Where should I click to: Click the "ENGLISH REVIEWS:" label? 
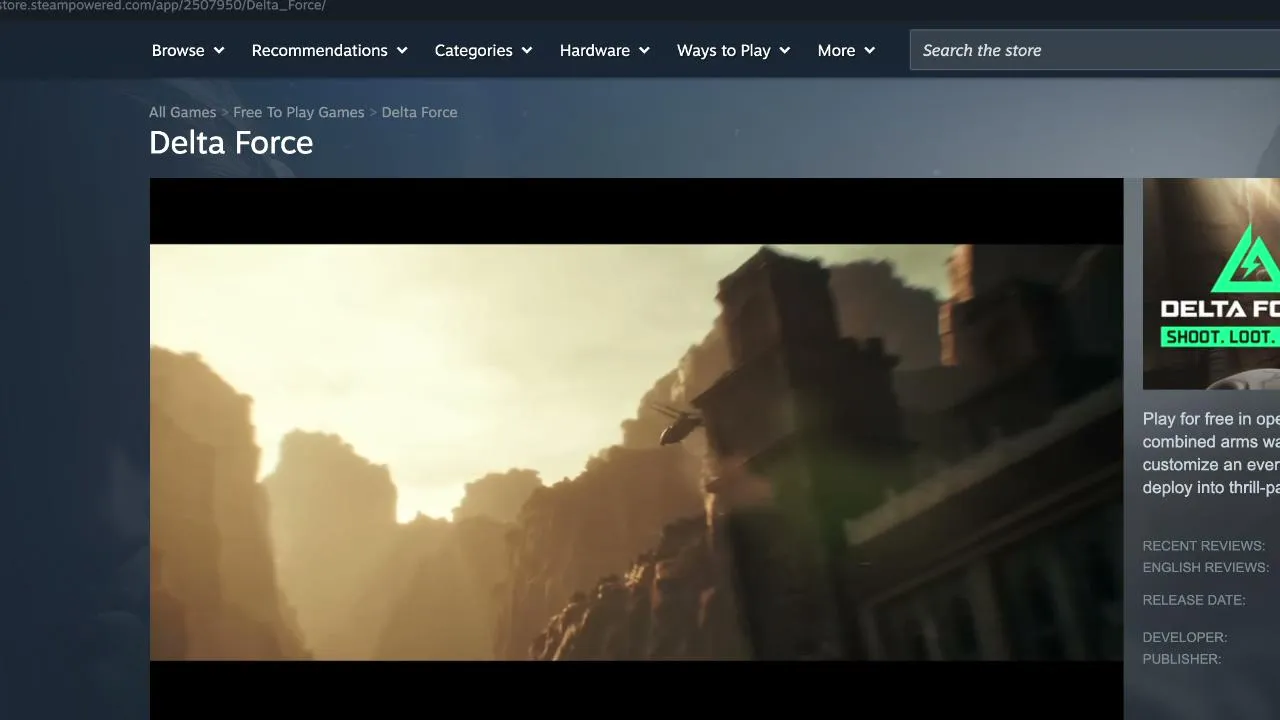pos(1206,567)
